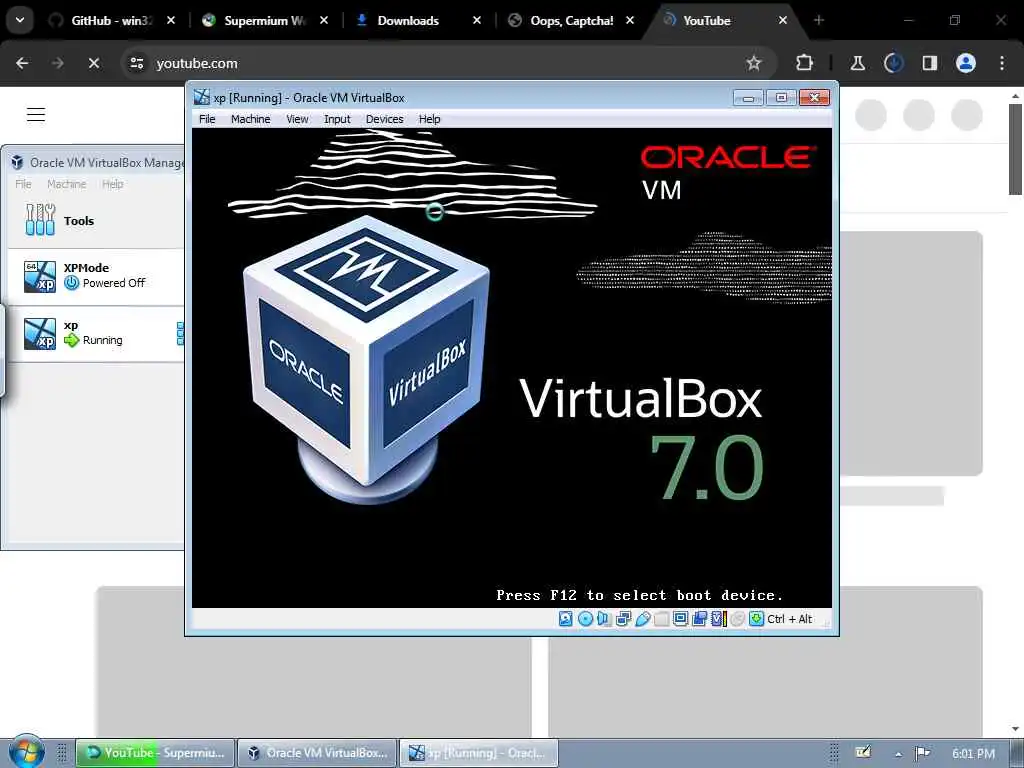
Task: Close the YouTube browser tab
Action: pyautogui.click(x=782, y=20)
